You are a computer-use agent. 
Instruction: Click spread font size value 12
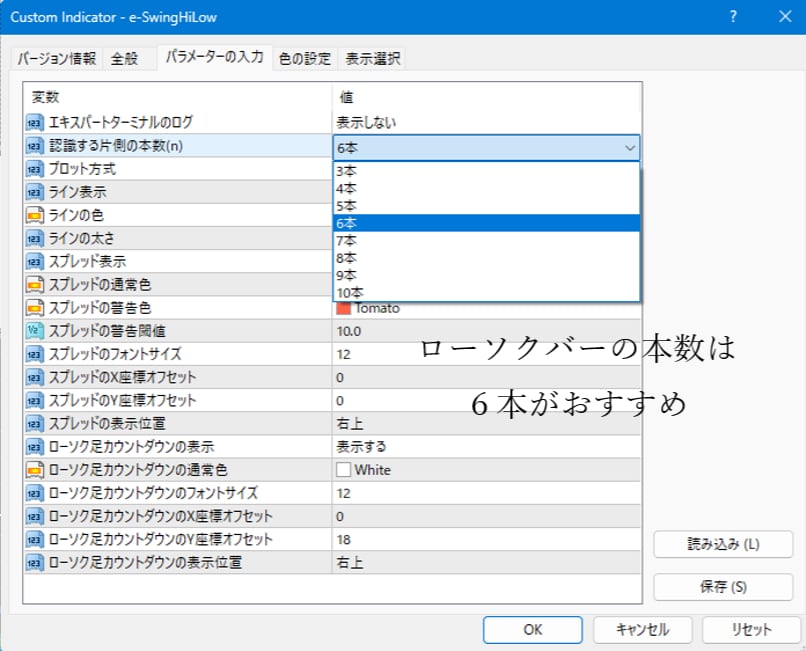343,354
